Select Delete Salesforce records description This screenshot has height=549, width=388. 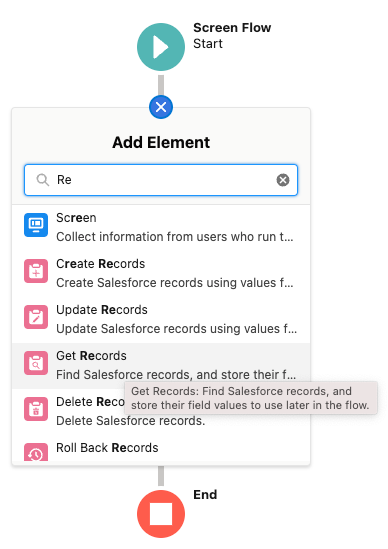pos(131,421)
